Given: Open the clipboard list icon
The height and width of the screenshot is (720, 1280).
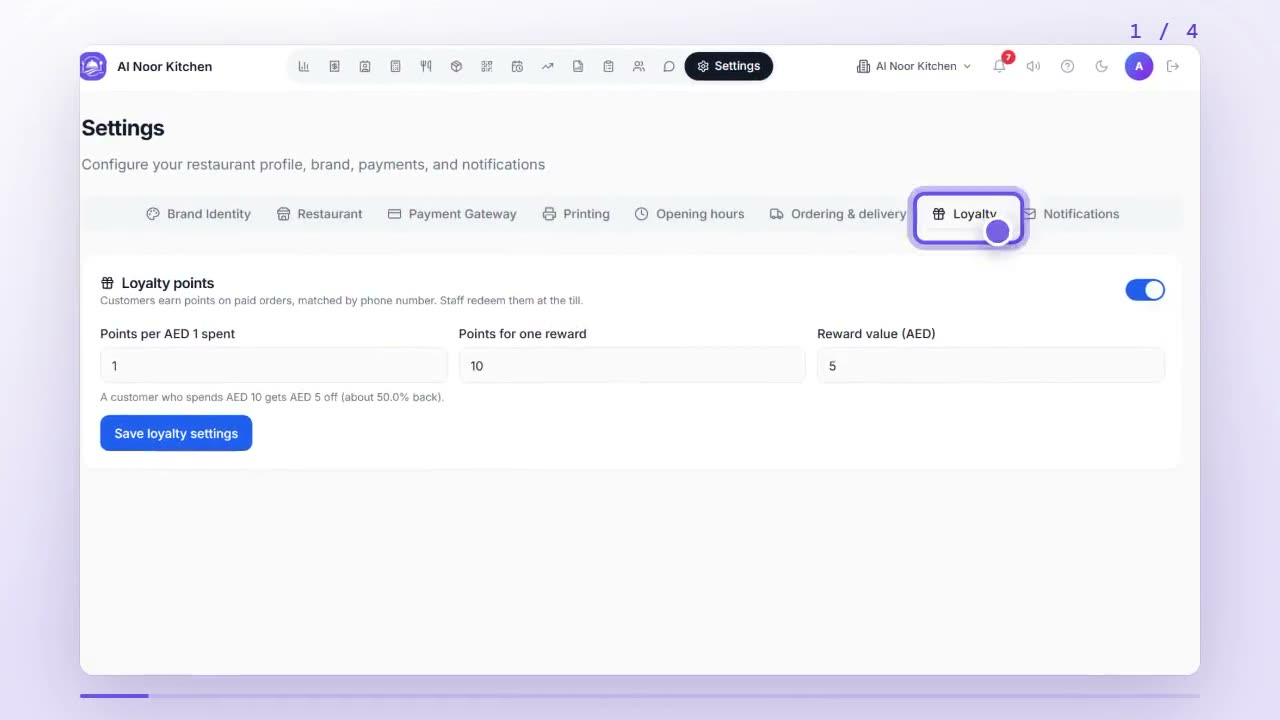Looking at the screenshot, I should tap(608, 66).
